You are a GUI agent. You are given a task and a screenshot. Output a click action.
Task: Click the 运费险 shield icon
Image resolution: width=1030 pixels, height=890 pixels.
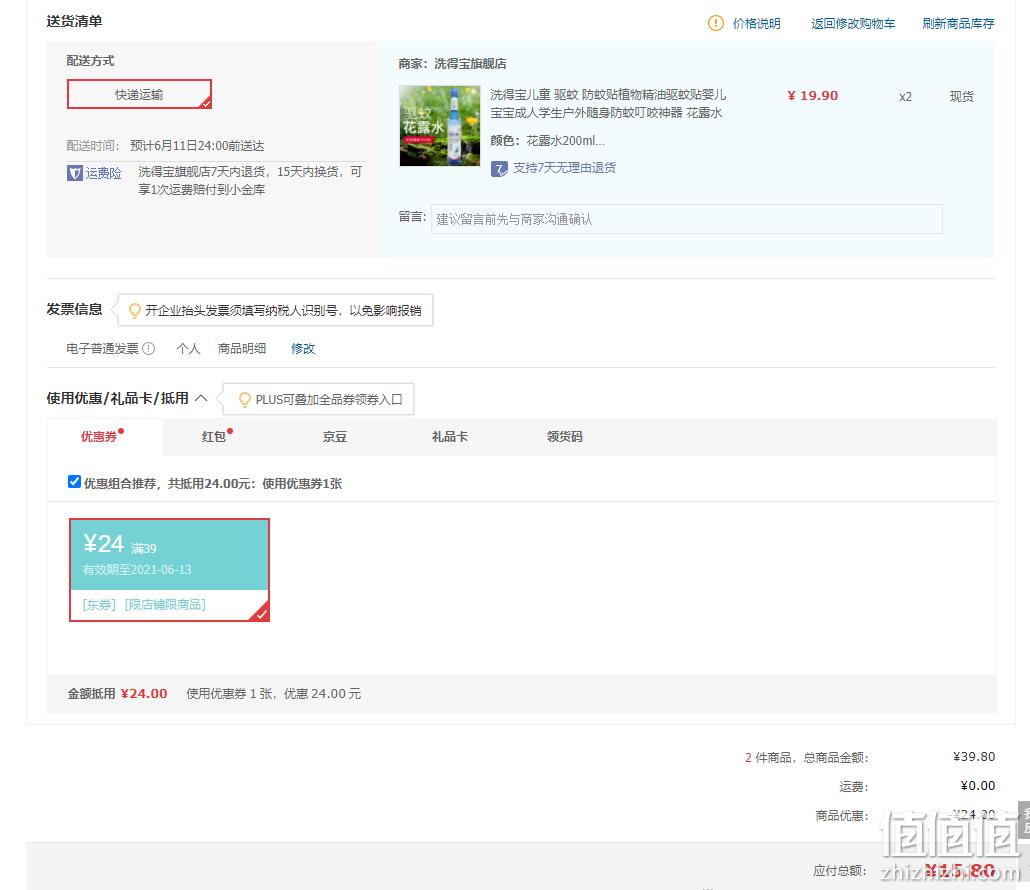(x=75, y=173)
